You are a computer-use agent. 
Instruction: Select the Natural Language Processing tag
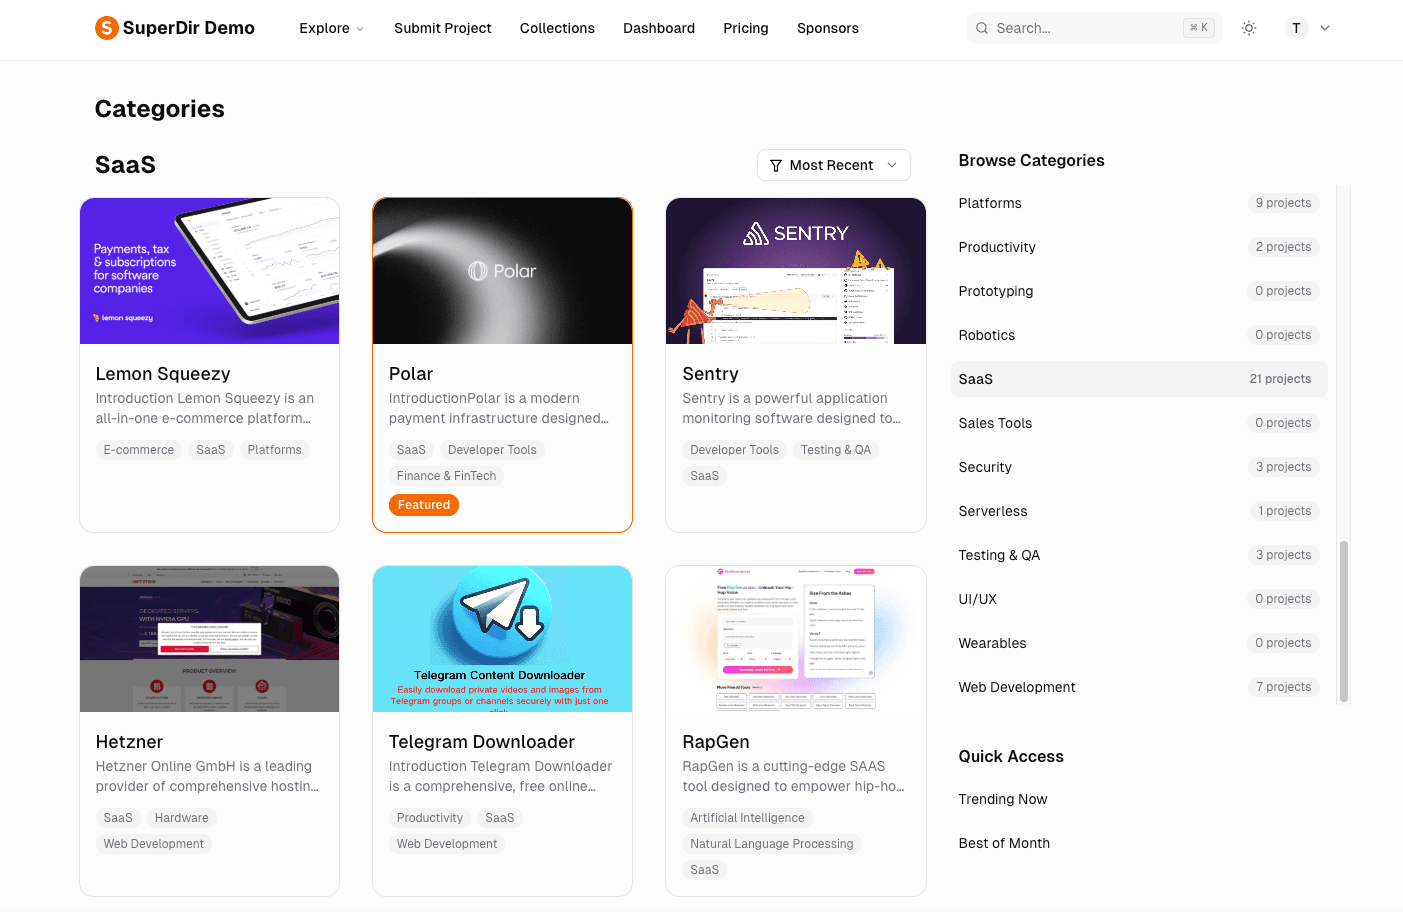click(x=772, y=844)
